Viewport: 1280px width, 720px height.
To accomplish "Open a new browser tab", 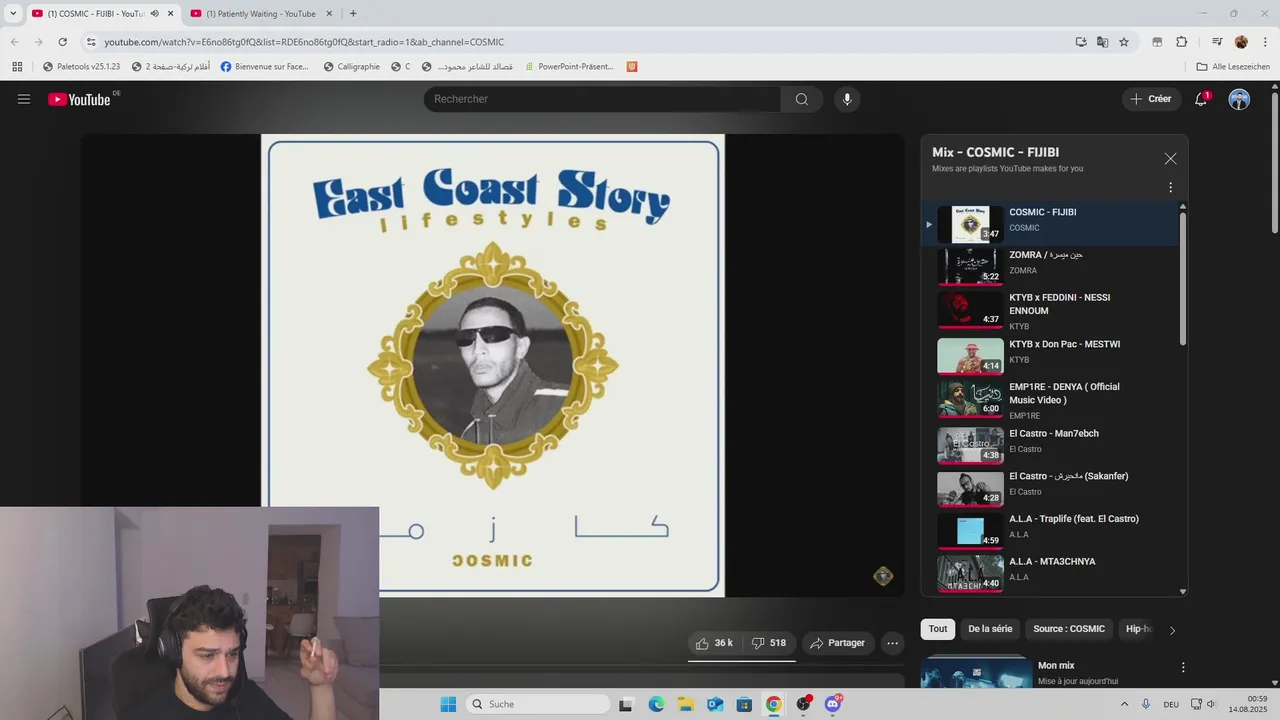I will [x=353, y=14].
